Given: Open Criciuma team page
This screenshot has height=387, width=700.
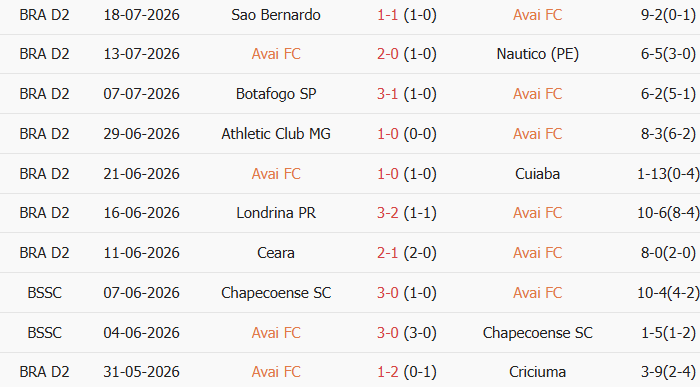Looking at the screenshot, I should click(538, 372).
